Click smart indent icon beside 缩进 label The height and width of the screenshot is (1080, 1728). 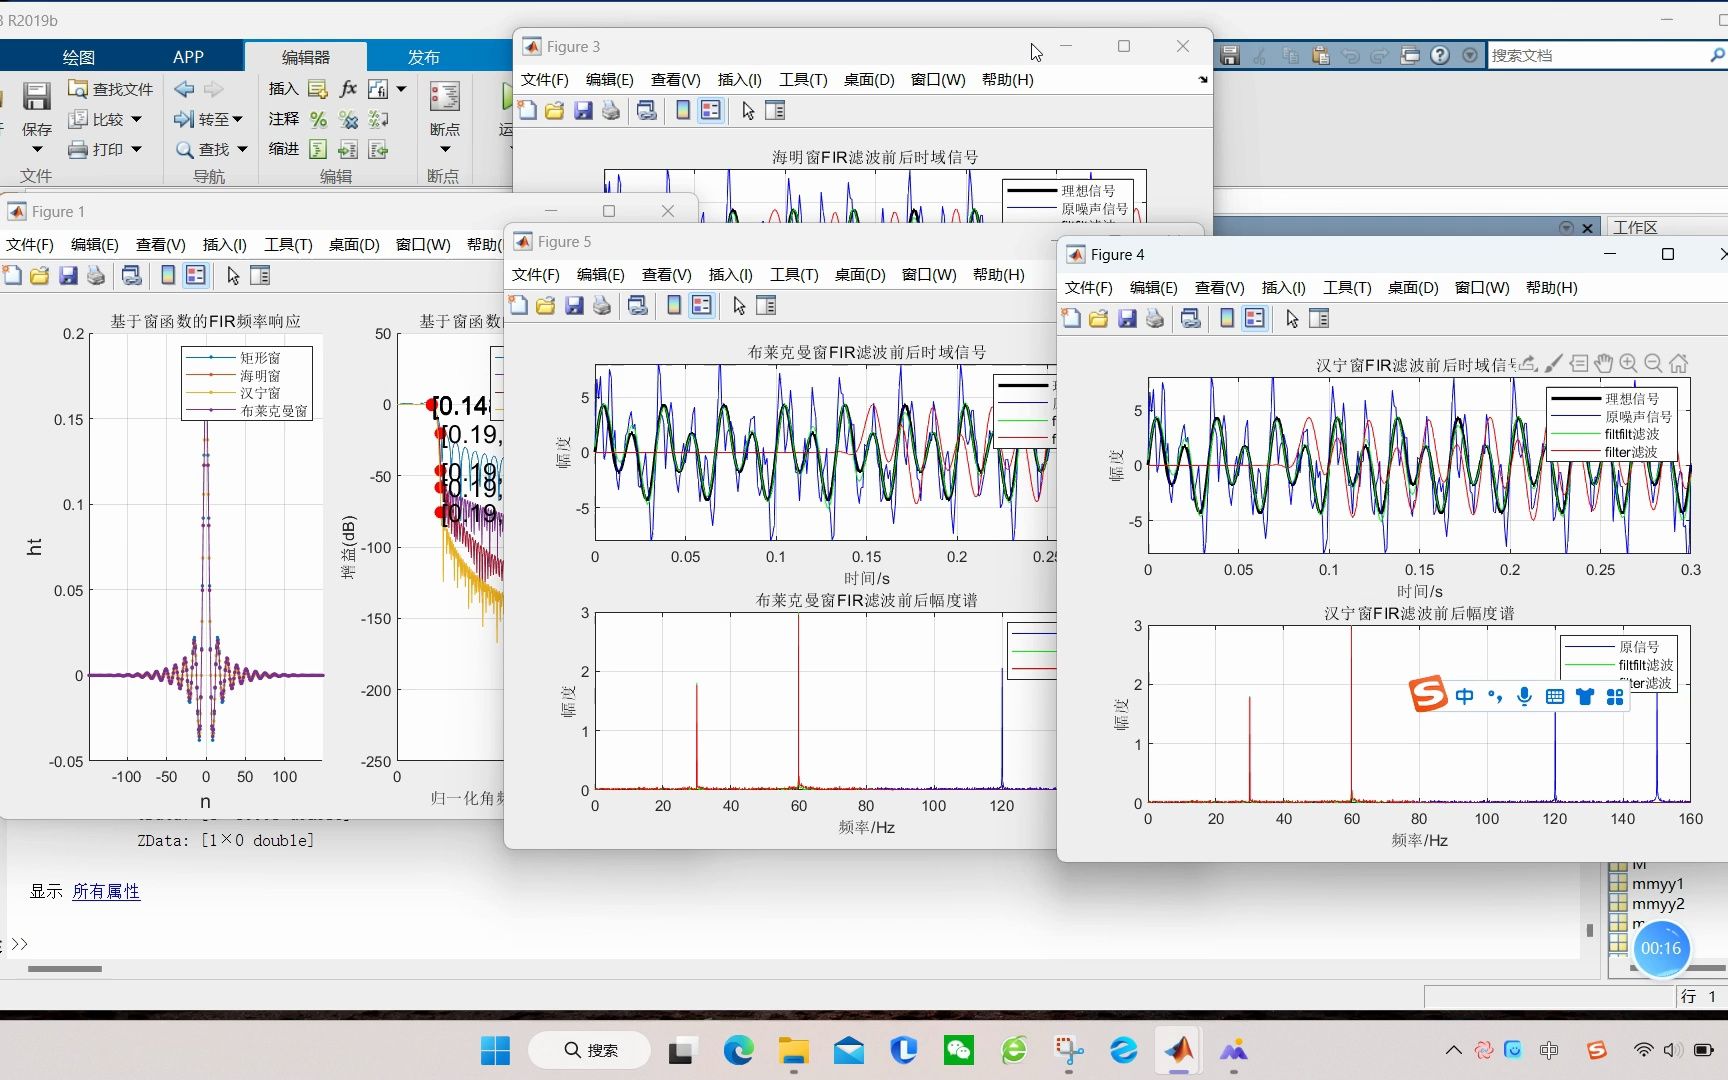[x=318, y=150]
